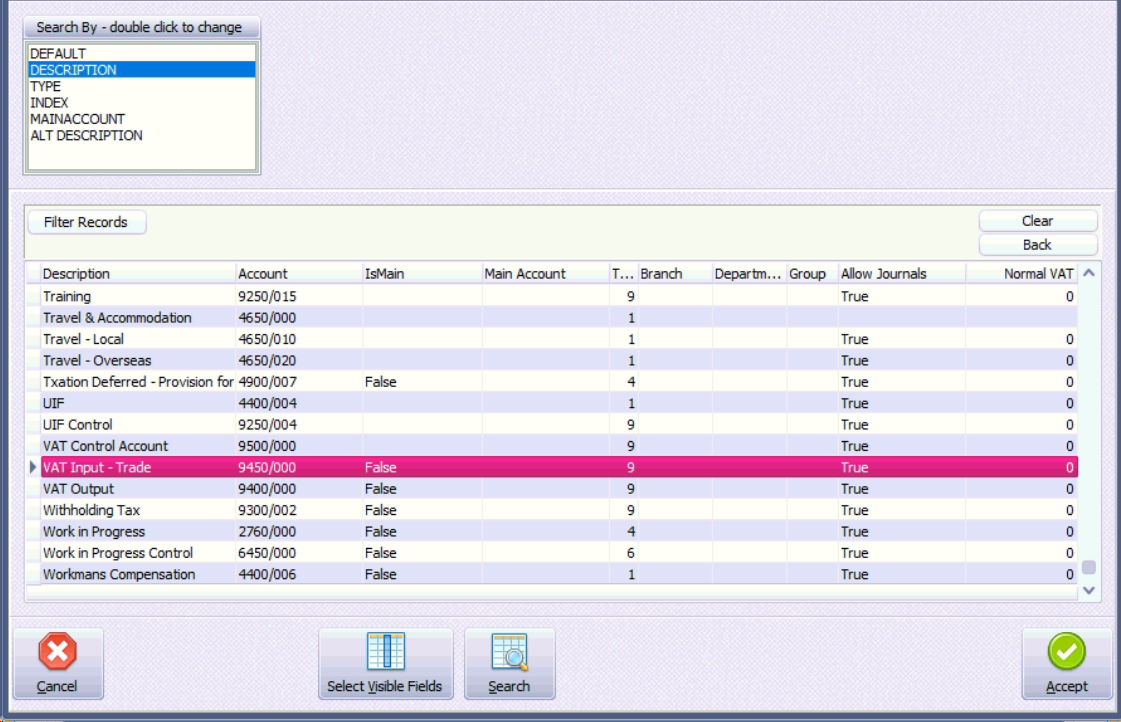The width and height of the screenshot is (1121, 722).
Task: Select MAINACCOUNT in the Search By list
Action: [77, 119]
